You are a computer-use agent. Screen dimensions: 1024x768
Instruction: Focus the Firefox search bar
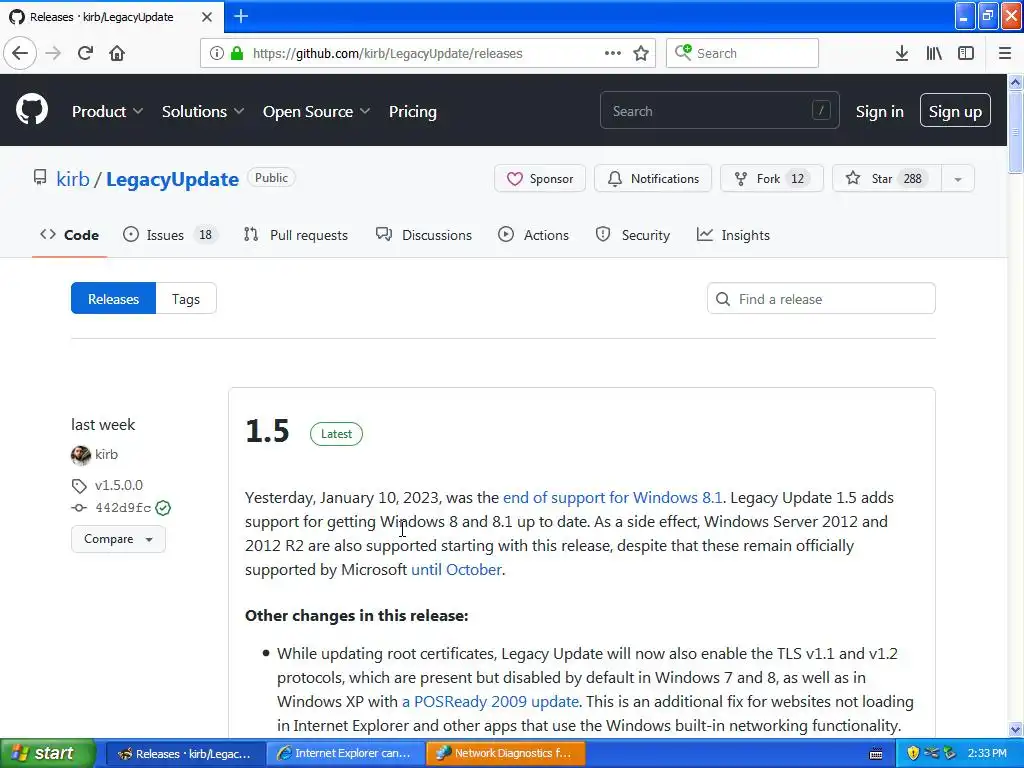click(742, 53)
